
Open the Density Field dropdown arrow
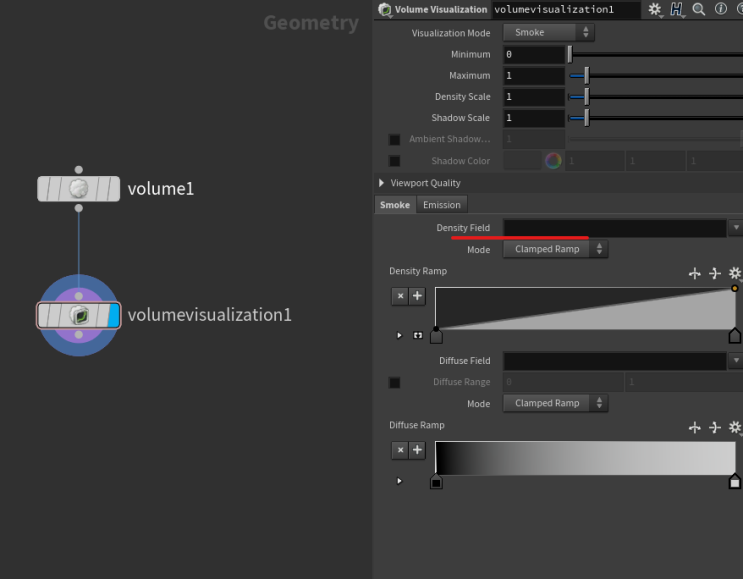(x=736, y=228)
